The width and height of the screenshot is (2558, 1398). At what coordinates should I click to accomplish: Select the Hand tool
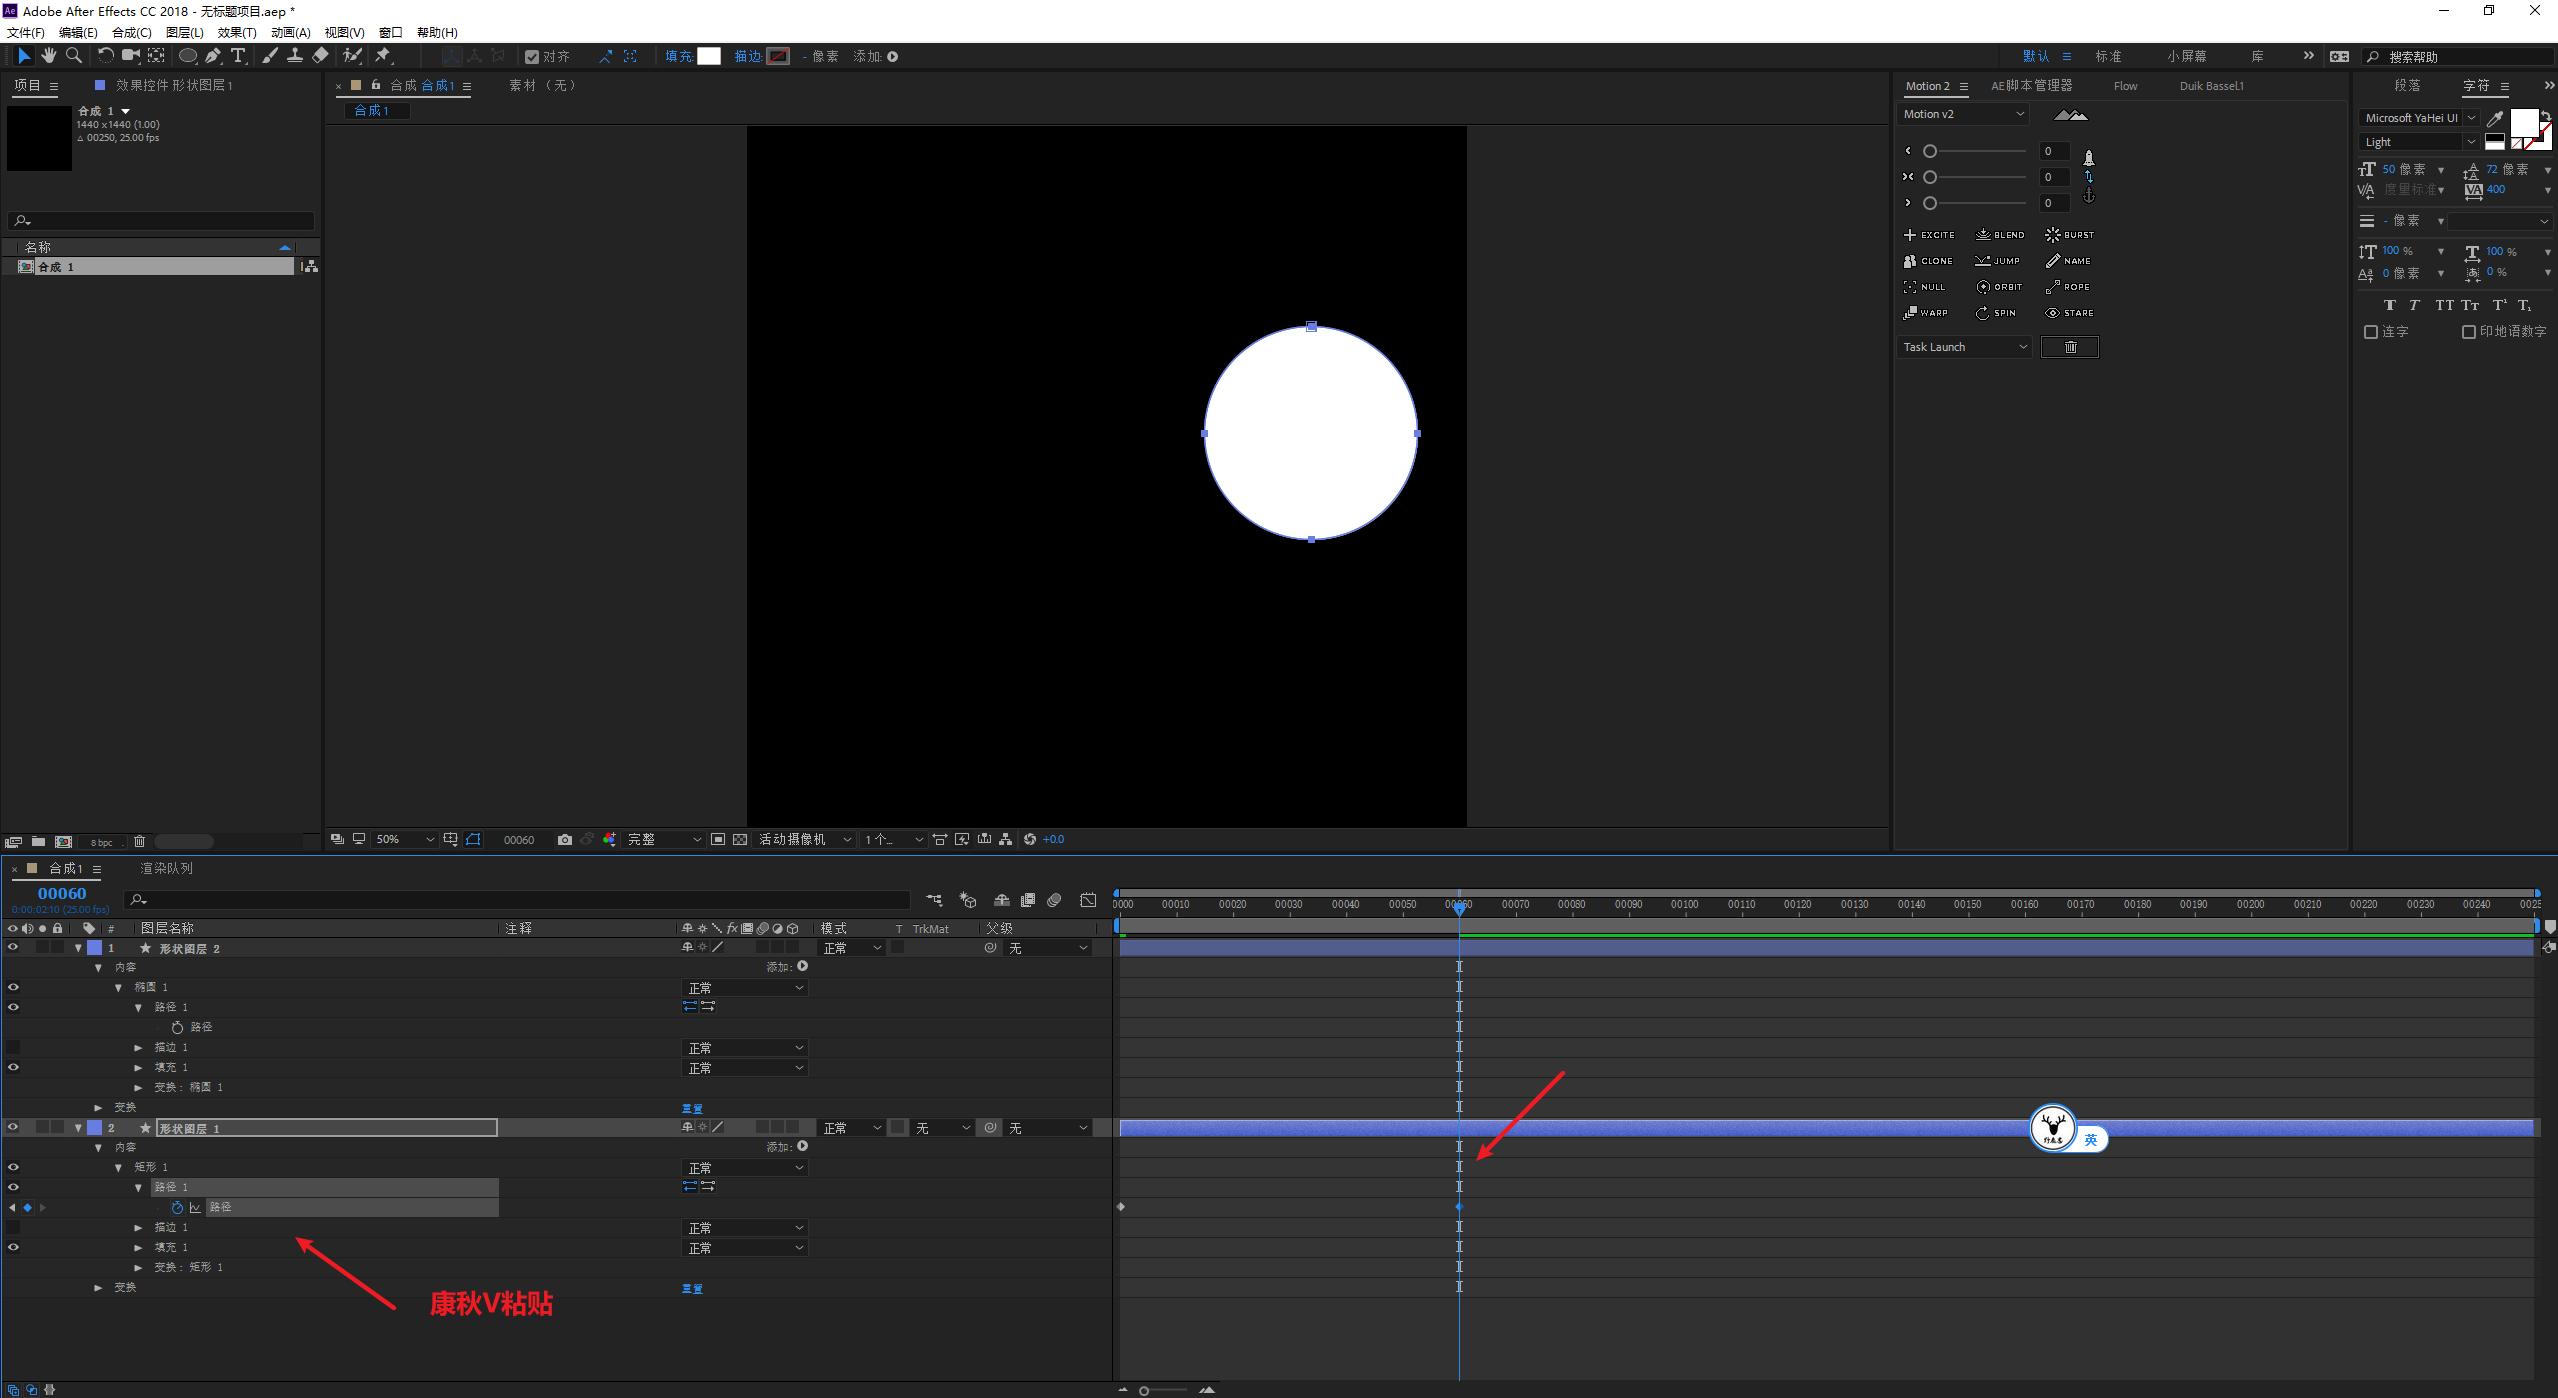[48, 56]
